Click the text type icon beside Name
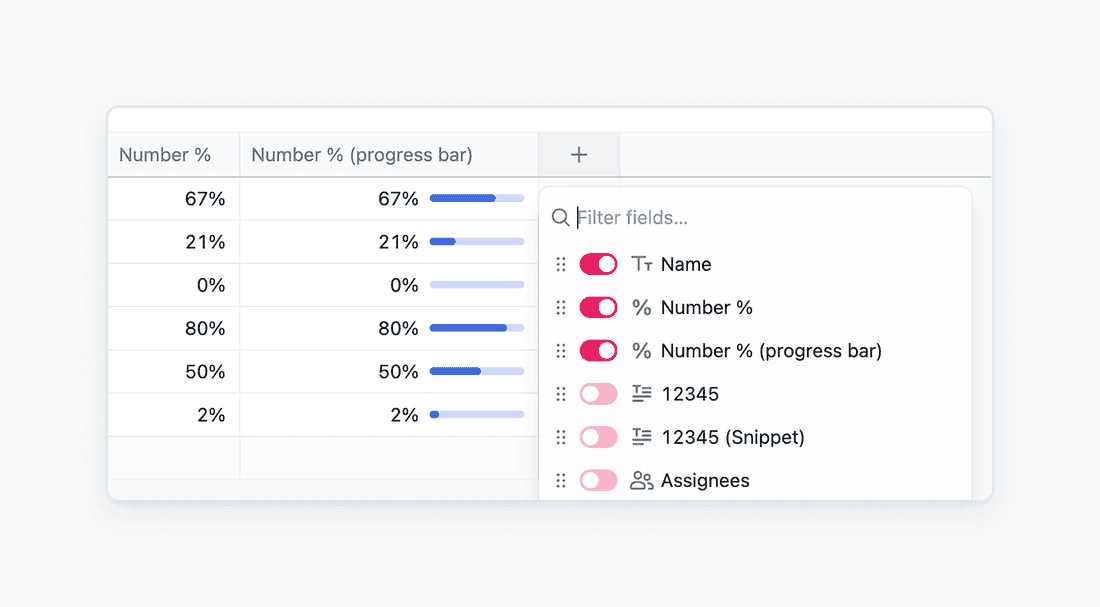Image resolution: width=1100 pixels, height=607 pixels. pyautogui.click(x=641, y=264)
